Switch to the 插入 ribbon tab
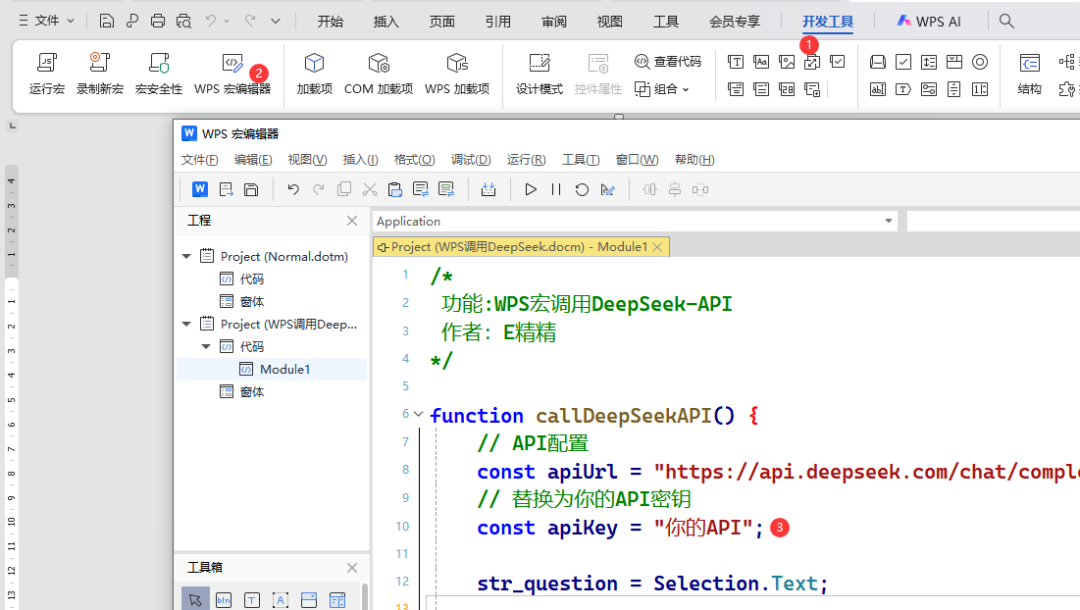 pos(386,21)
